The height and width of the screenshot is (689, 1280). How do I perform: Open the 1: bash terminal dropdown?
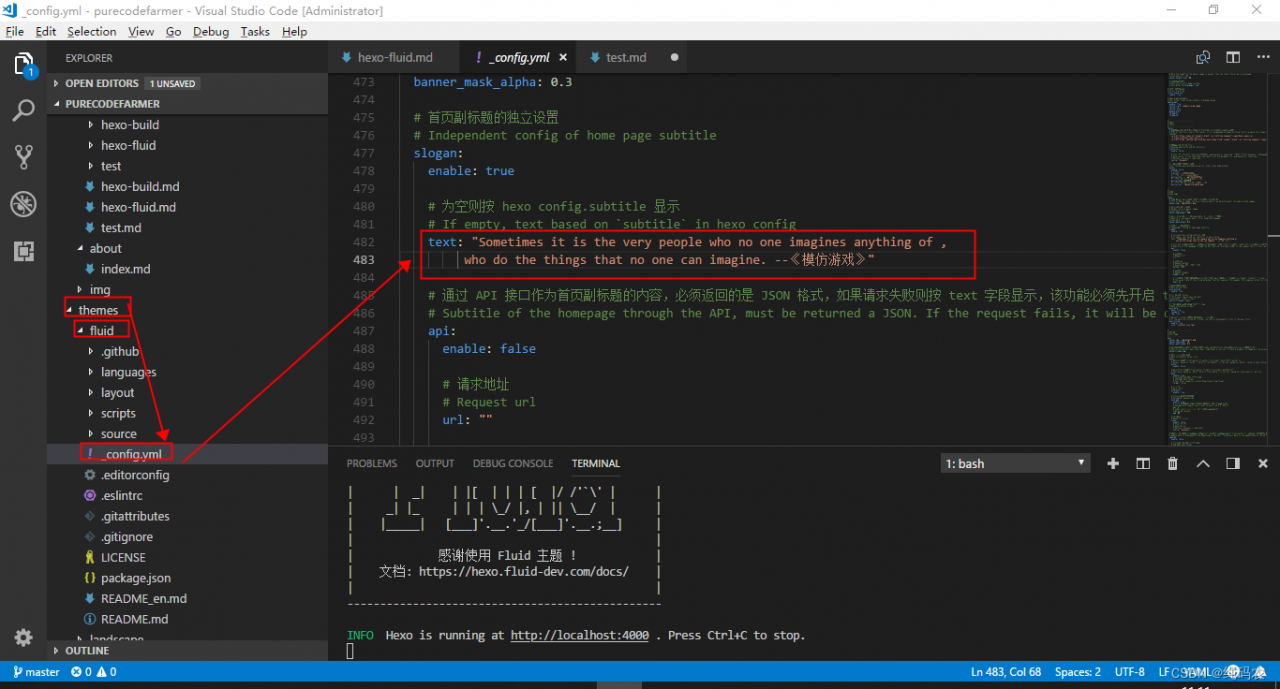[x=1016, y=463]
